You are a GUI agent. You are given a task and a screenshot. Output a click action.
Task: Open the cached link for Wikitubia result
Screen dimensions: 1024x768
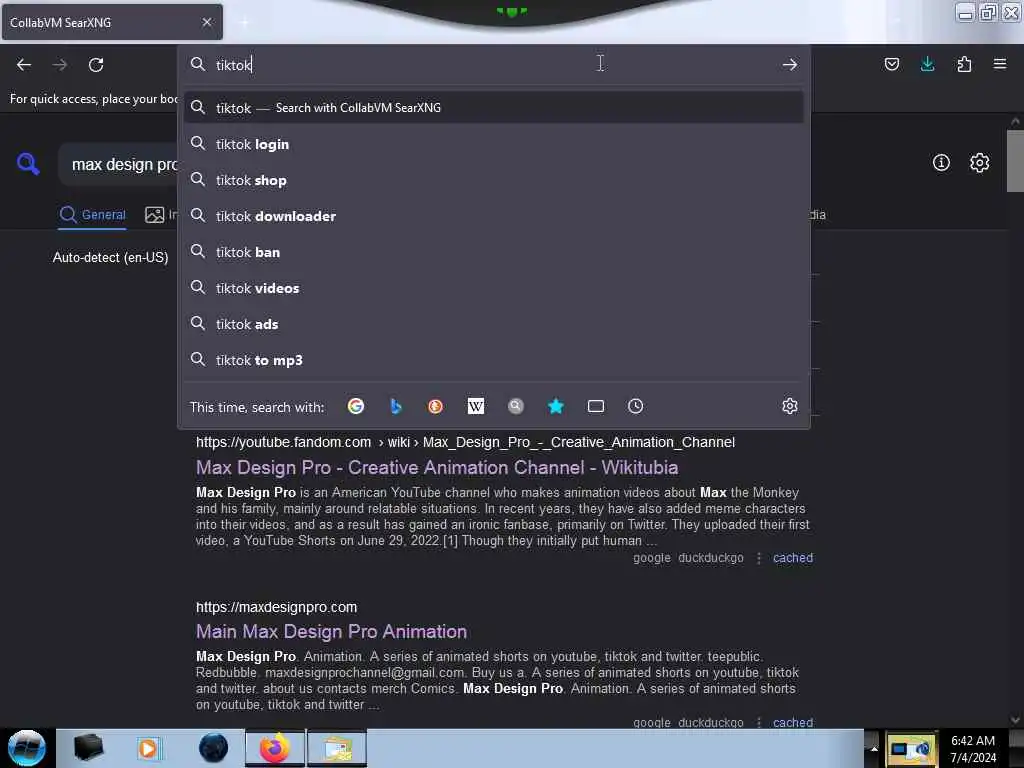pyautogui.click(x=793, y=558)
